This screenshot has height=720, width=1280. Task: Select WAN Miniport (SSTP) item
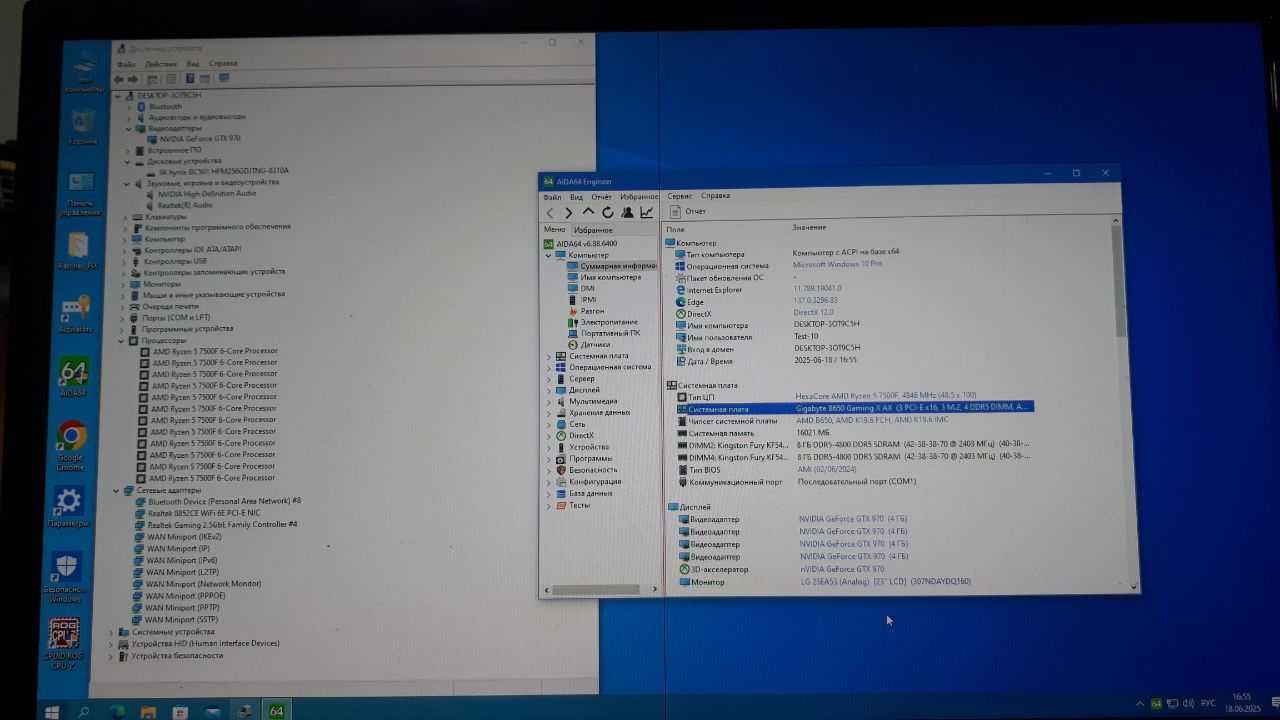174,619
